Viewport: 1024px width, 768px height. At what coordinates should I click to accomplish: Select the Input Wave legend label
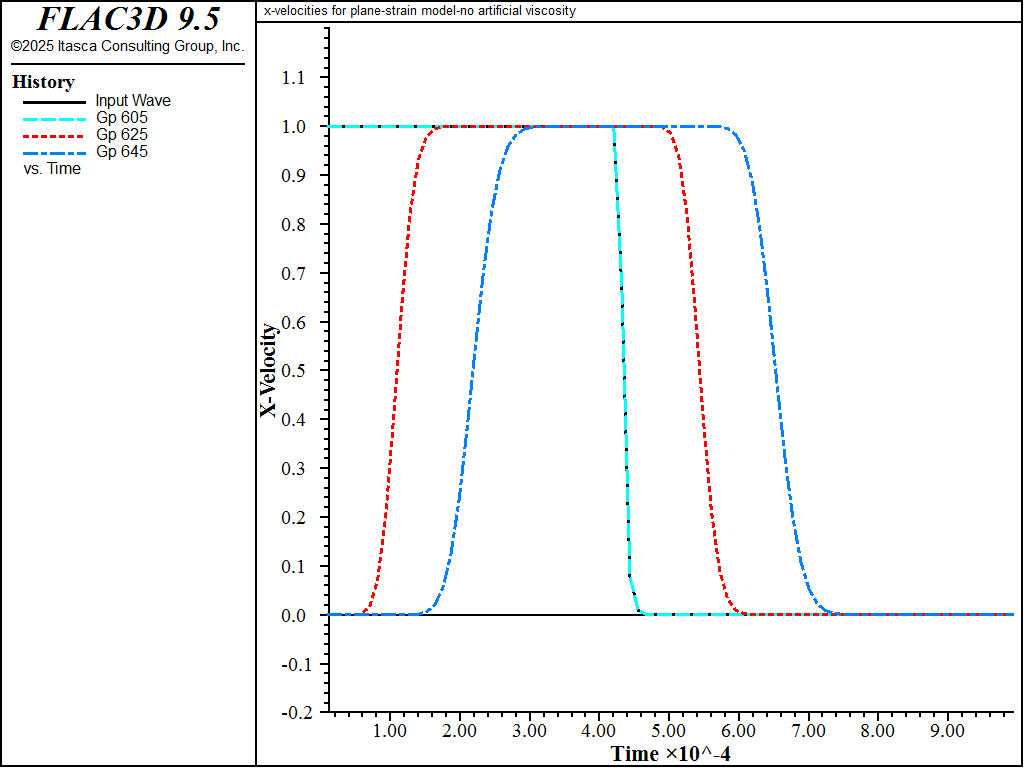coord(133,101)
